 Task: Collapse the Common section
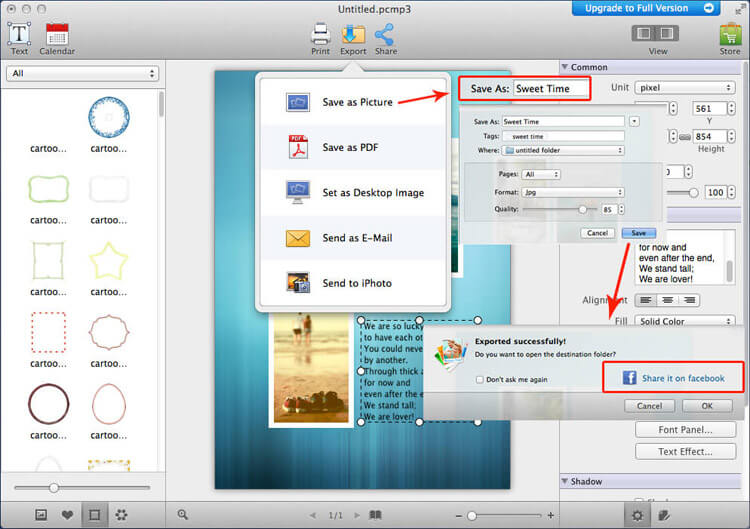565,67
